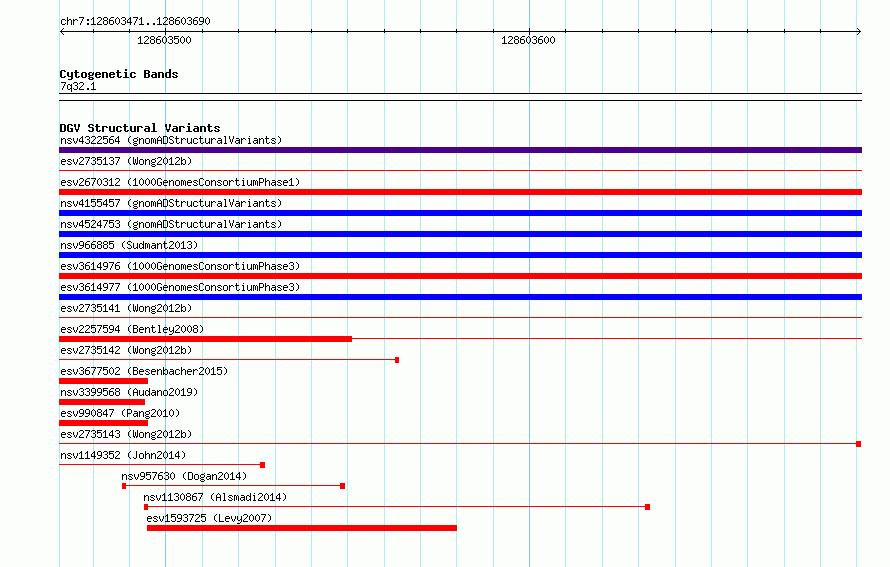Image resolution: width=890 pixels, height=567 pixels.
Task: Open nsv4155457 gnomADStructuralVariants label
Action: (171, 203)
